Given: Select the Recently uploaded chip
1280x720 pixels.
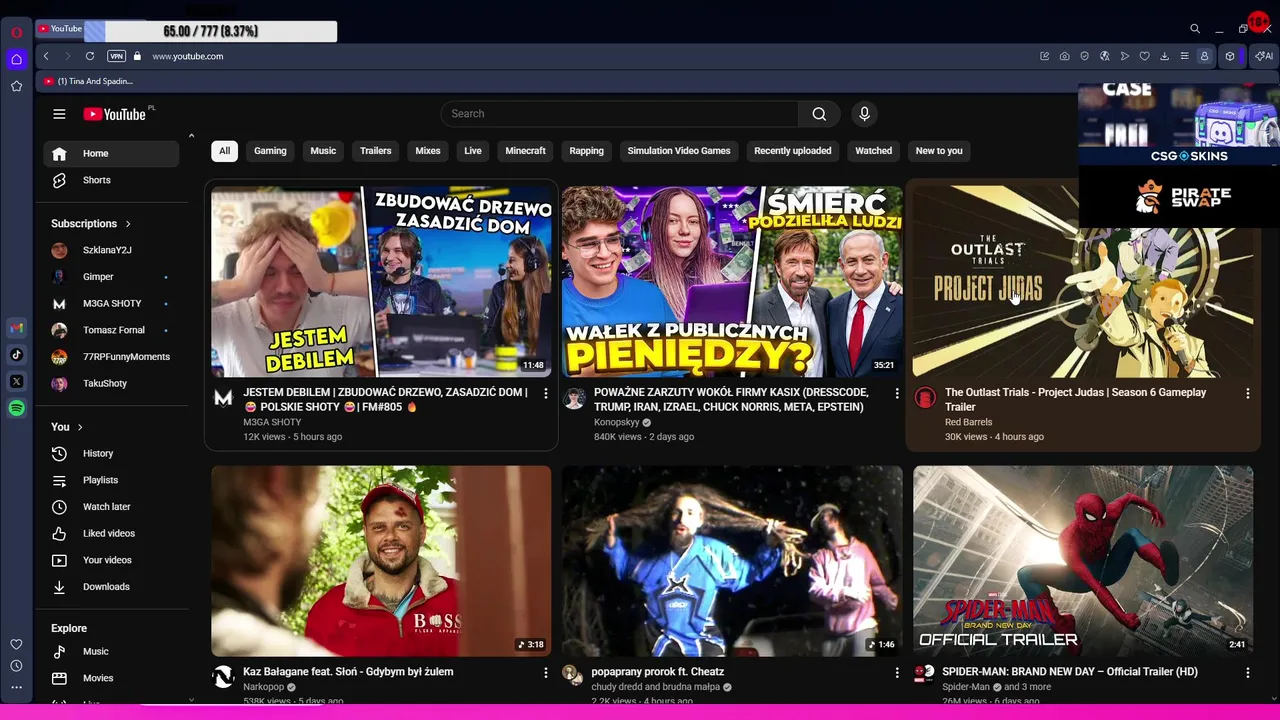Looking at the screenshot, I should 792,151.
